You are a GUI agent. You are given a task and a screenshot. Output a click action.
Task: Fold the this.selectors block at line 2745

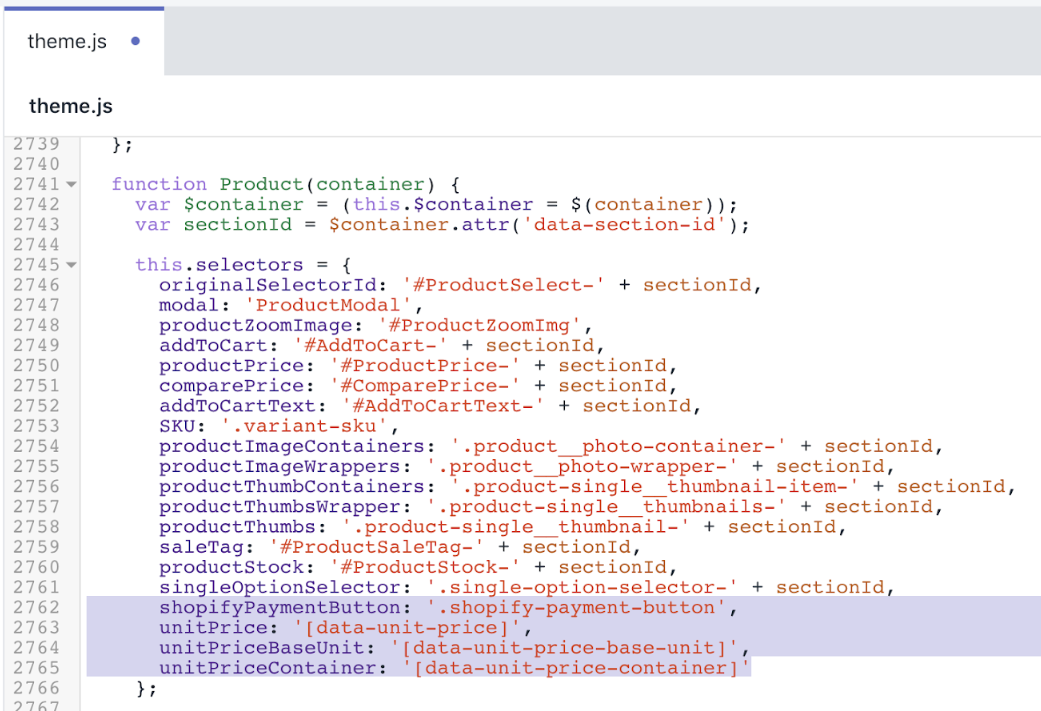pos(71,265)
